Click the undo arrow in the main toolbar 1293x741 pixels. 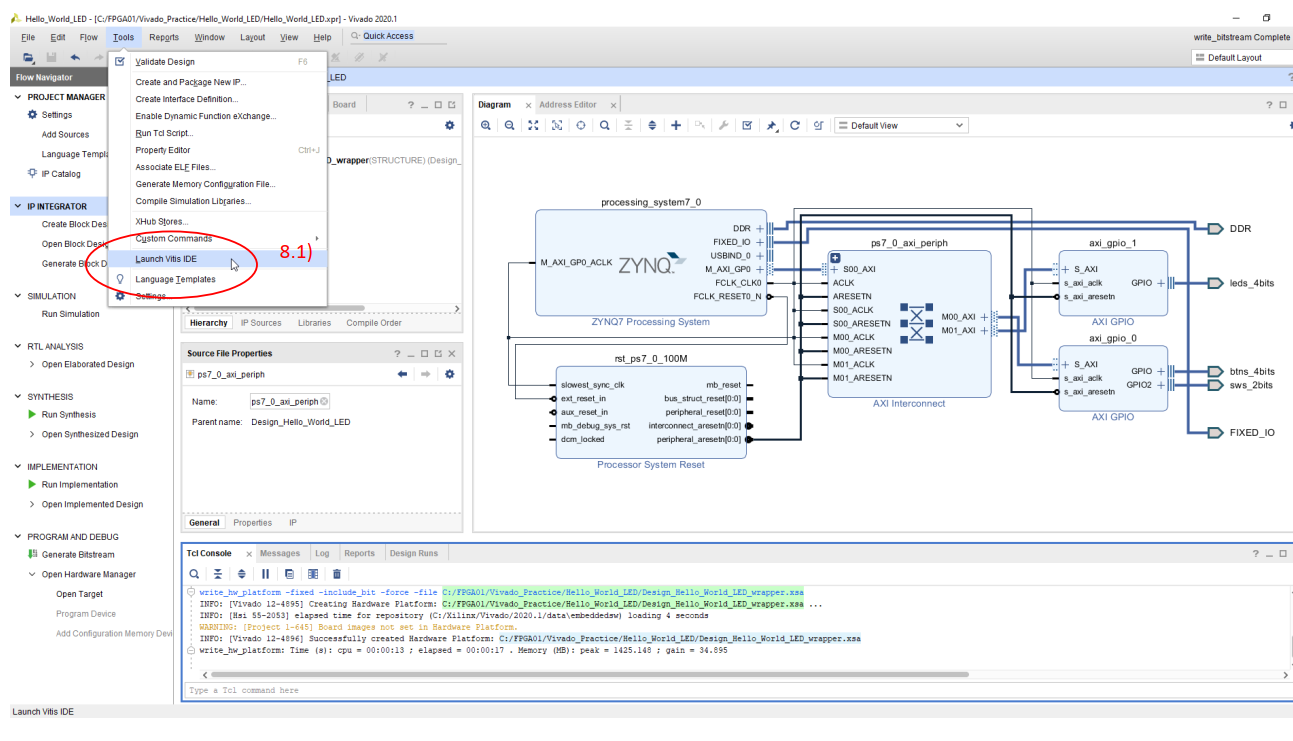[x=75, y=58]
